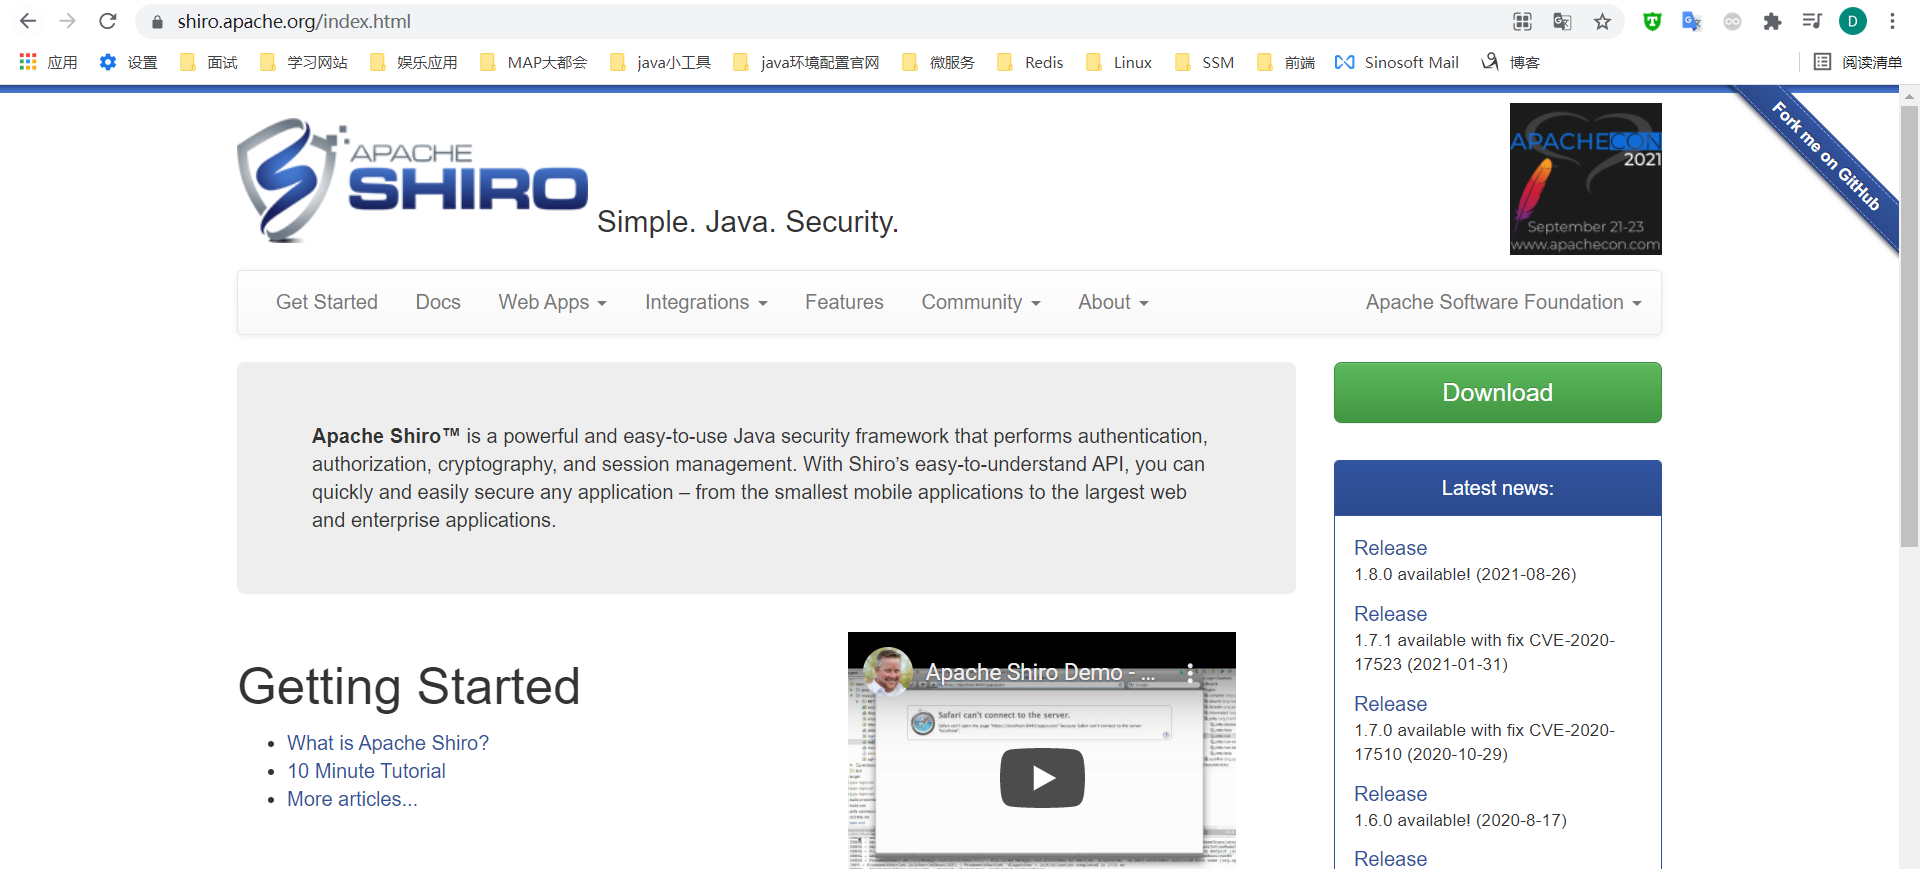Open the Features page
The height and width of the screenshot is (869, 1920).
844,302
